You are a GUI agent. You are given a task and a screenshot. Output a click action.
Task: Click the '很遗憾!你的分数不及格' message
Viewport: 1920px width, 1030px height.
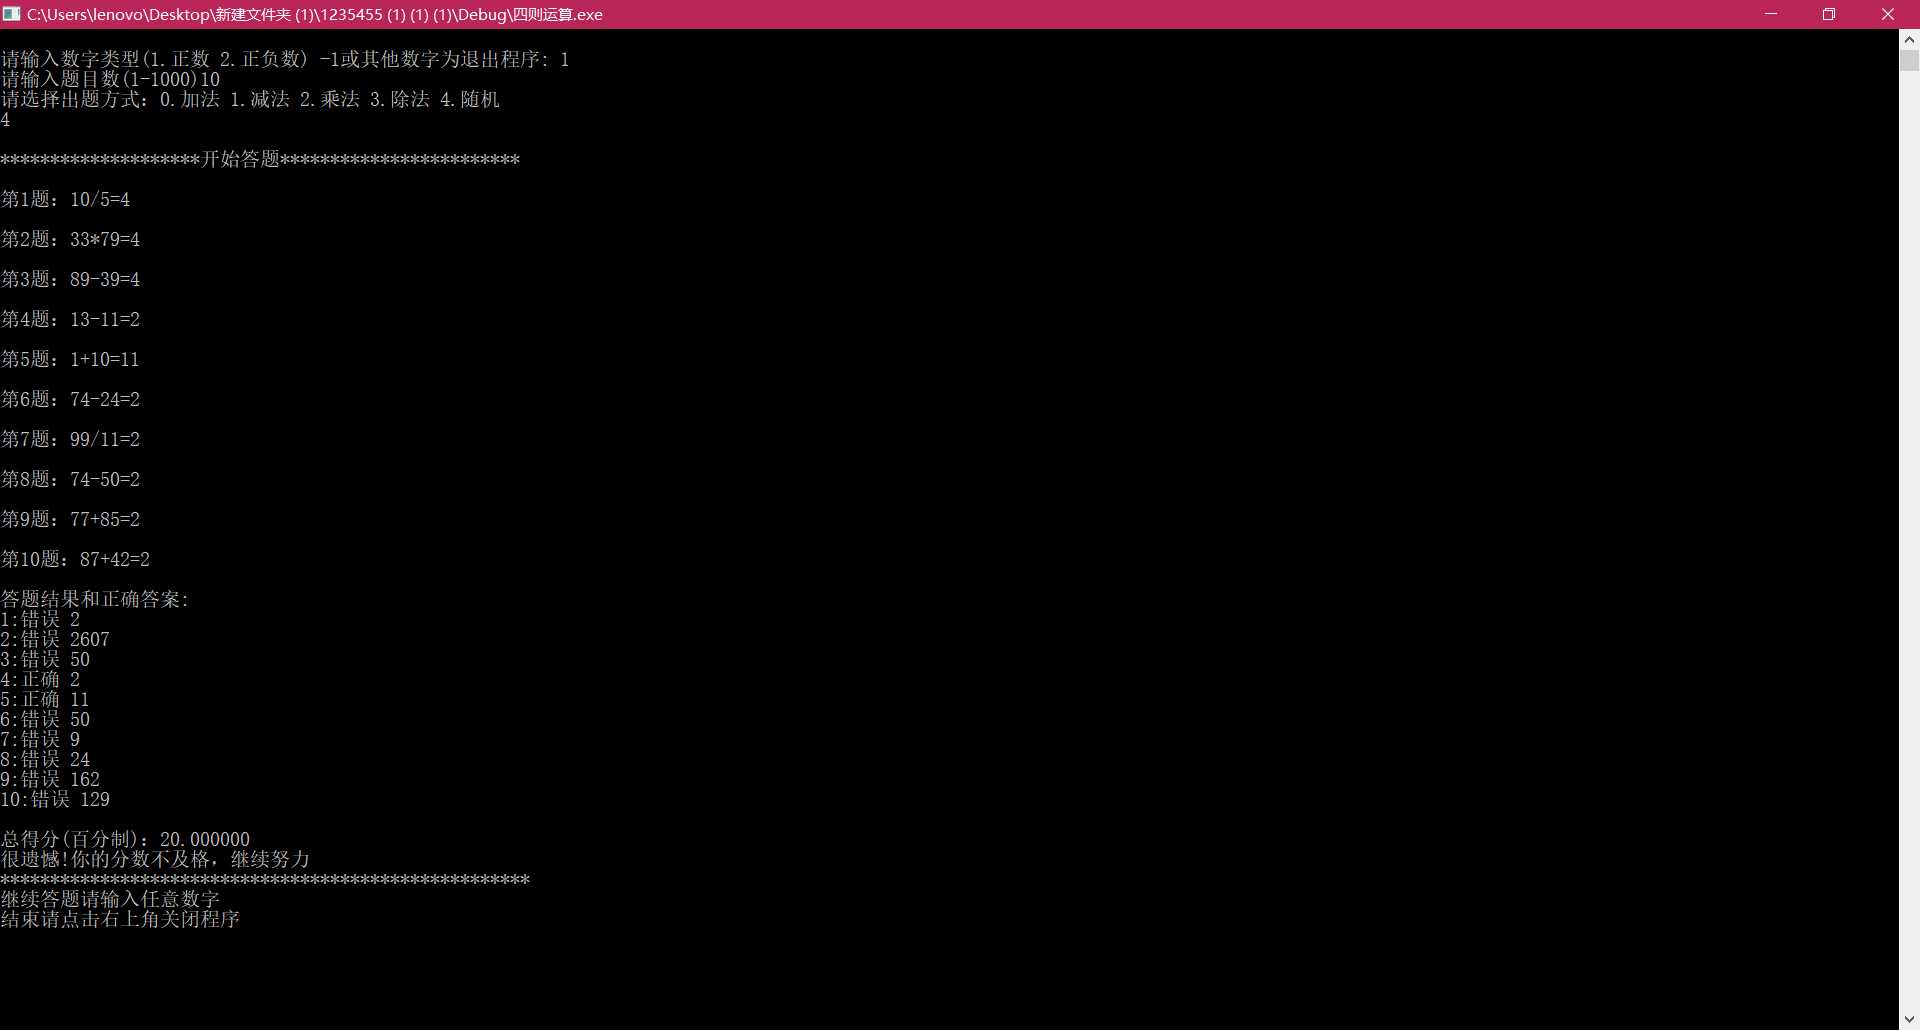coord(155,859)
